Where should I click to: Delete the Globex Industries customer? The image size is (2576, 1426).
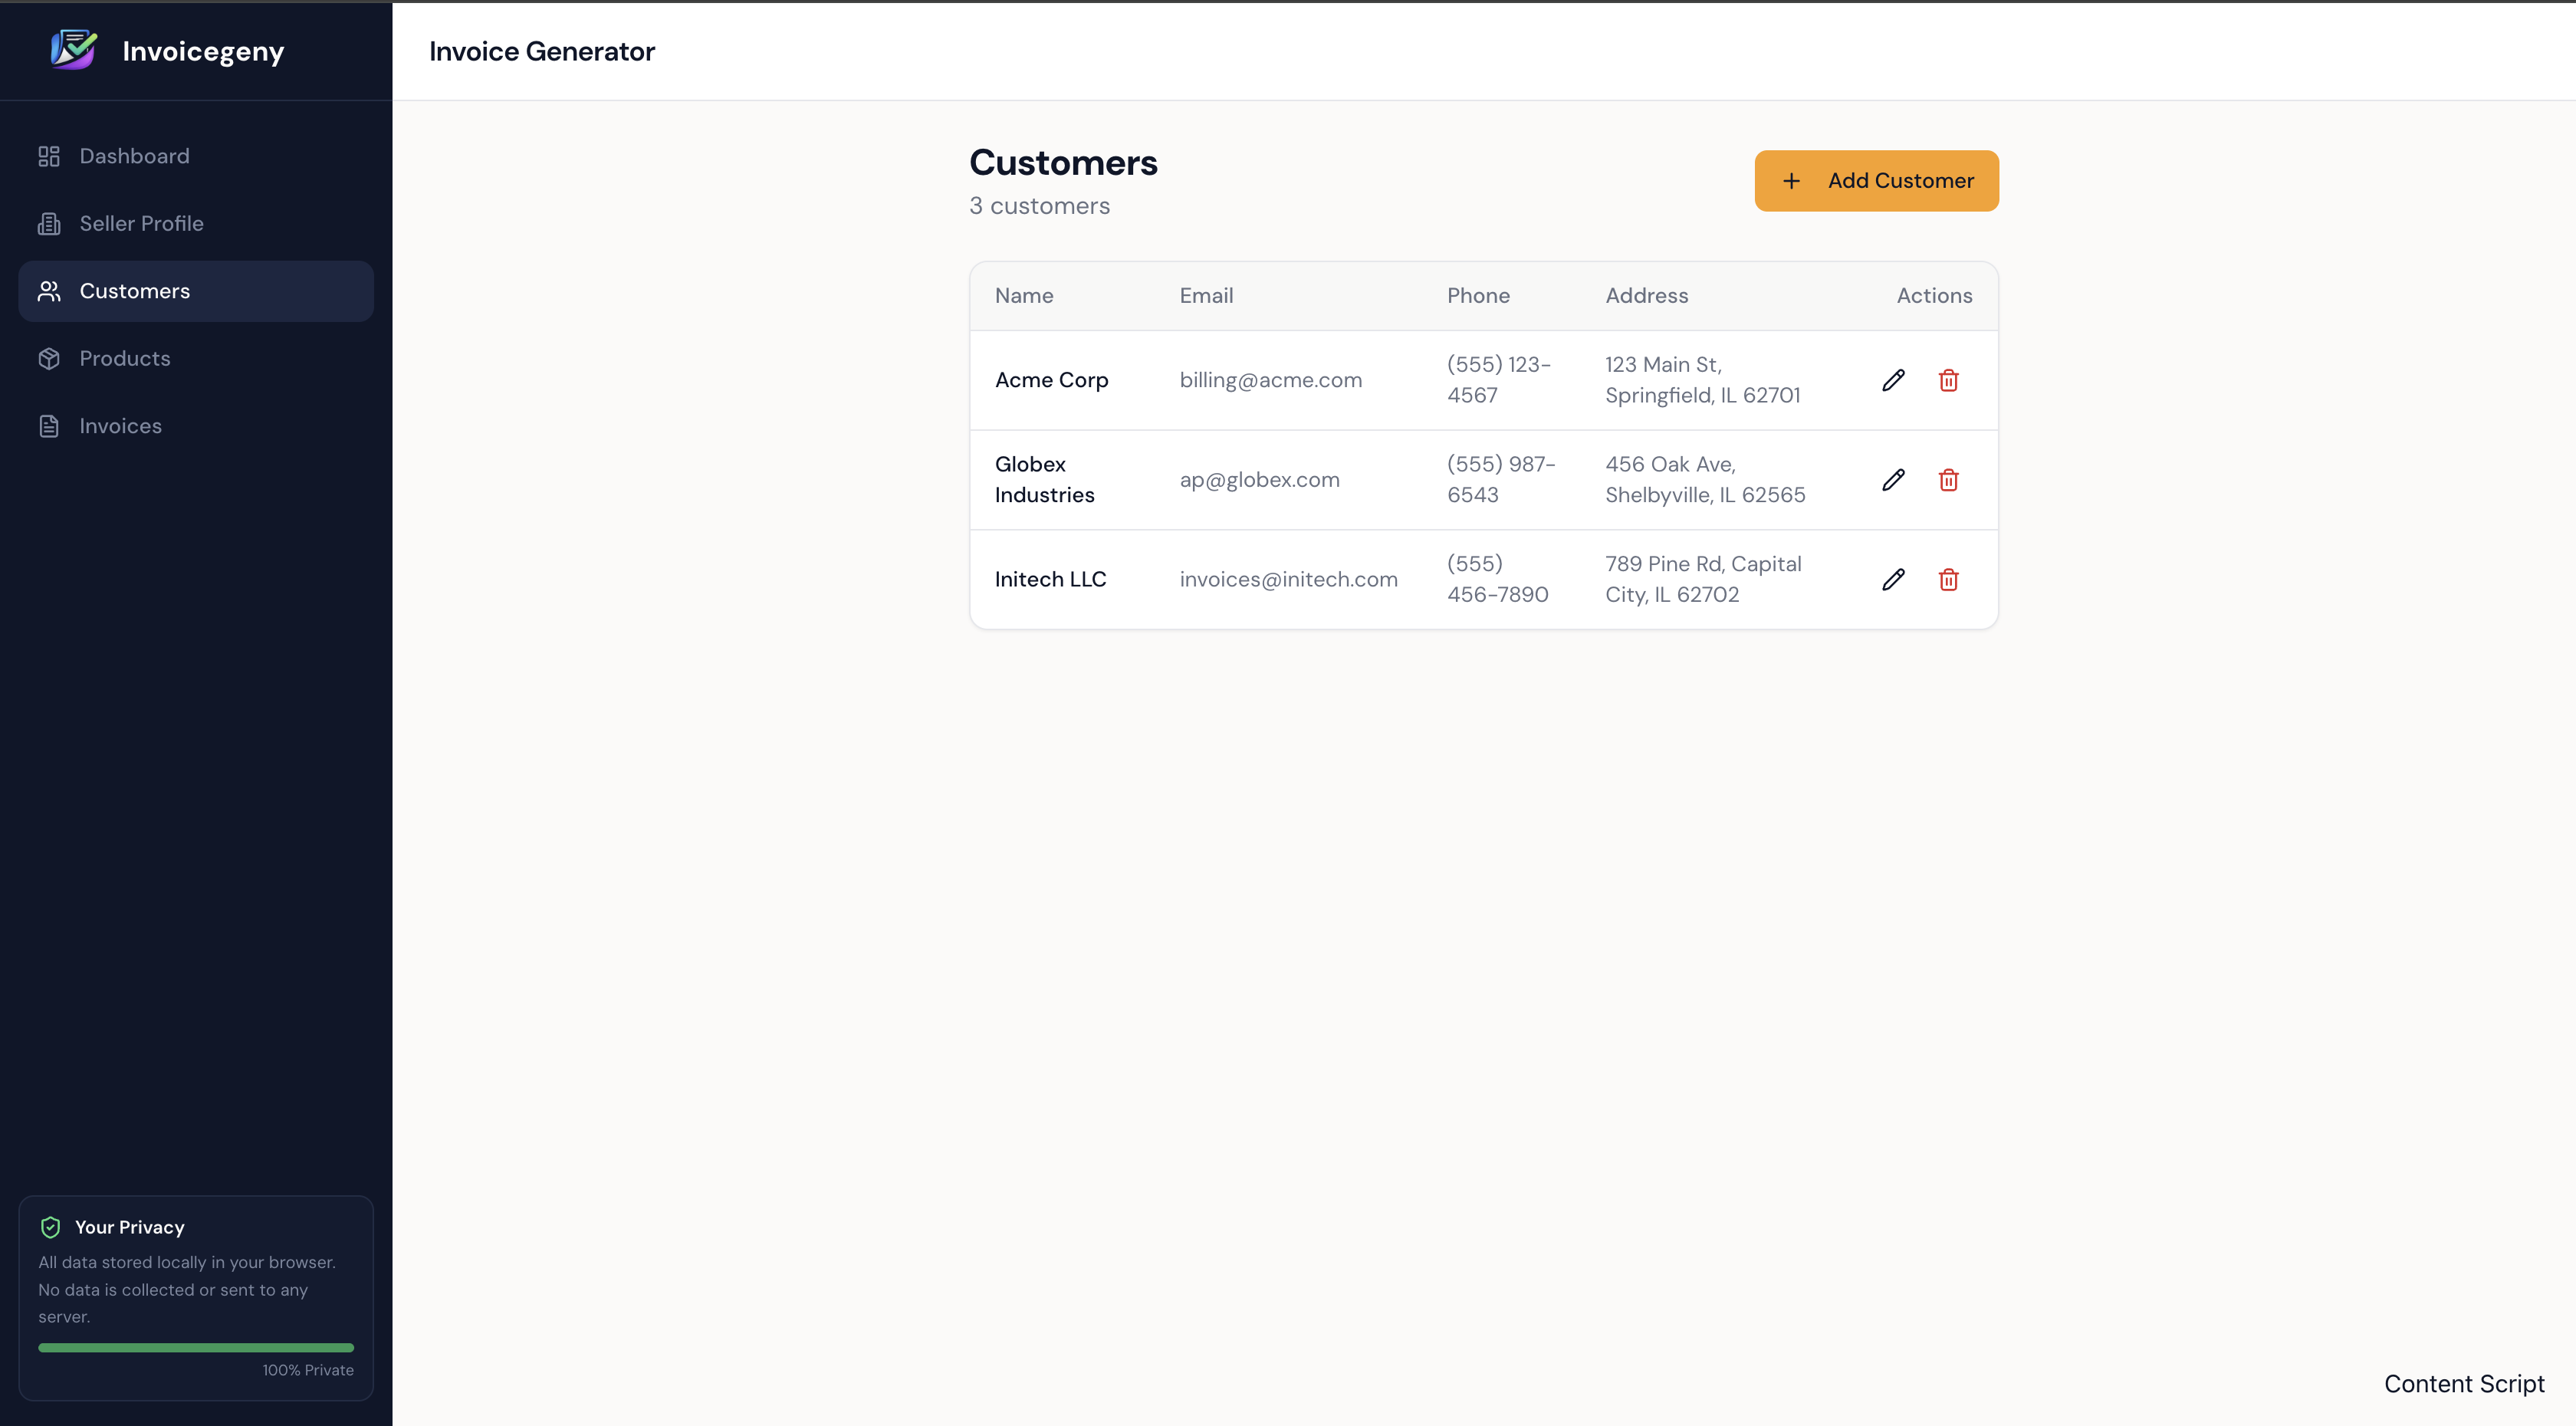click(x=1948, y=480)
